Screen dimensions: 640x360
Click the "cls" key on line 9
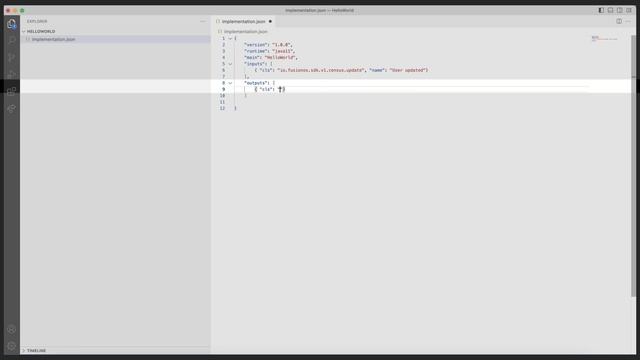pos(266,89)
